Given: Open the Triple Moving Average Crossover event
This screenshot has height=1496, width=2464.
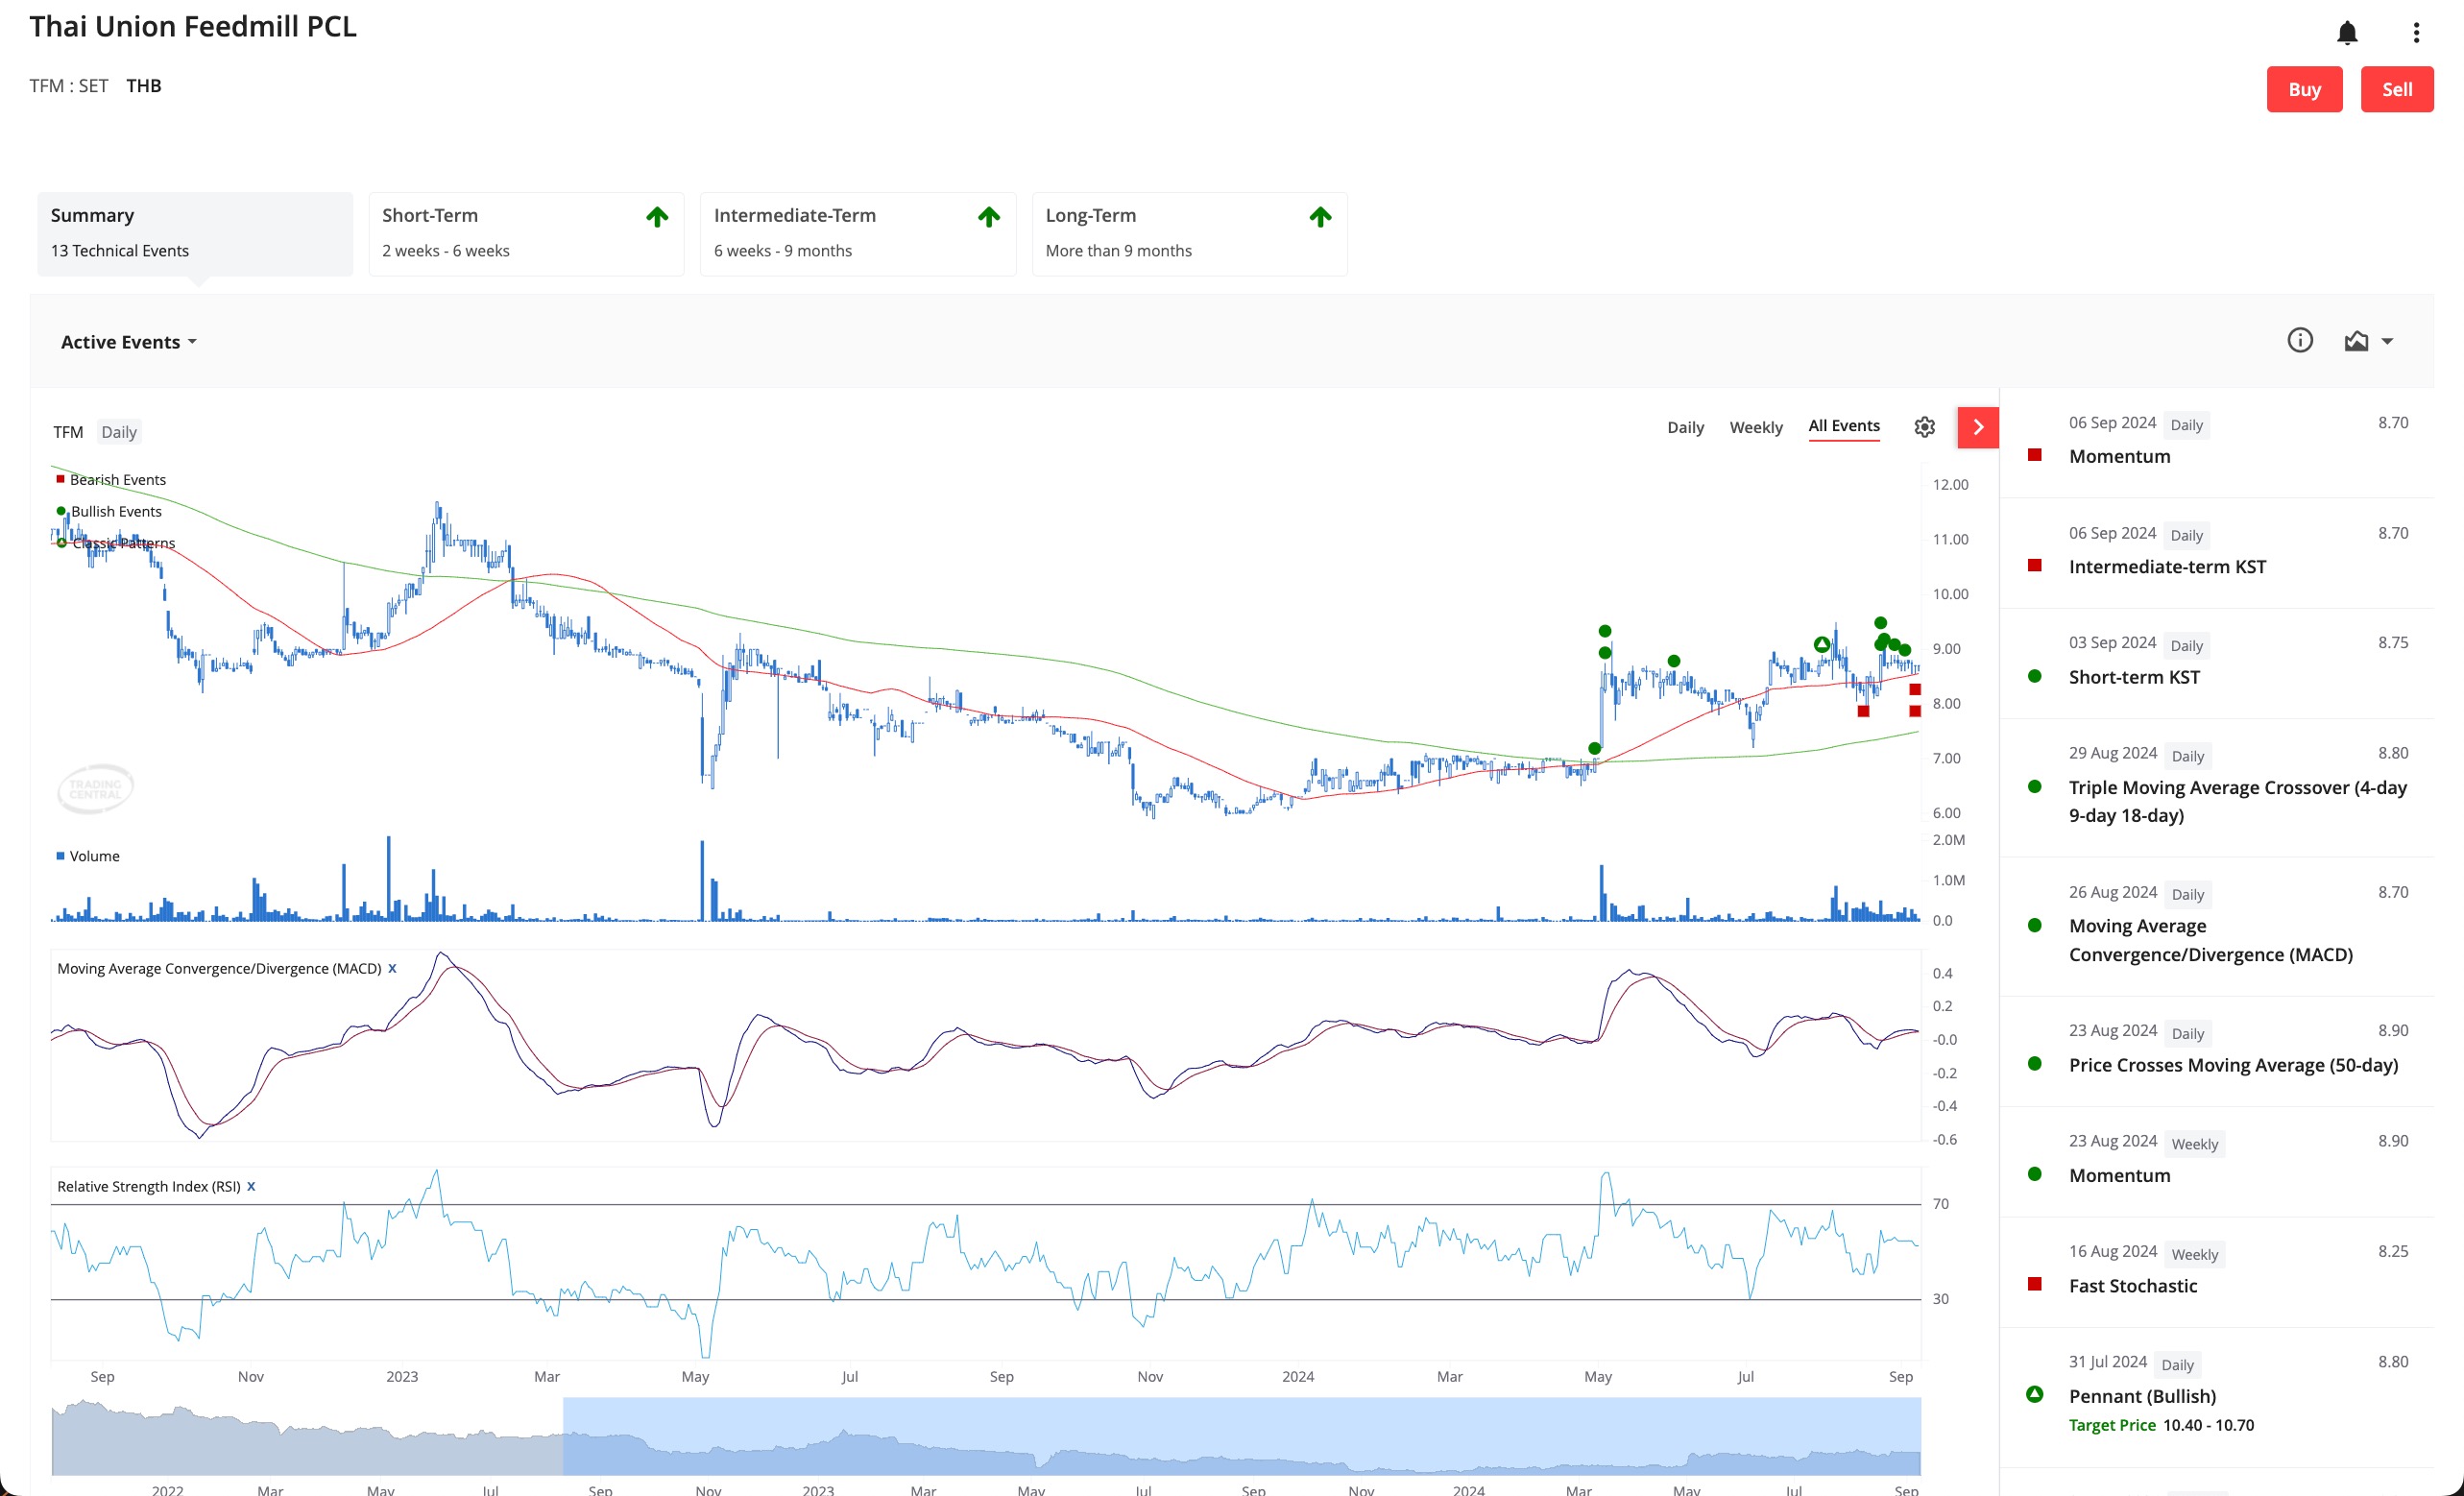Looking at the screenshot, I should (x=2216, y=787).
